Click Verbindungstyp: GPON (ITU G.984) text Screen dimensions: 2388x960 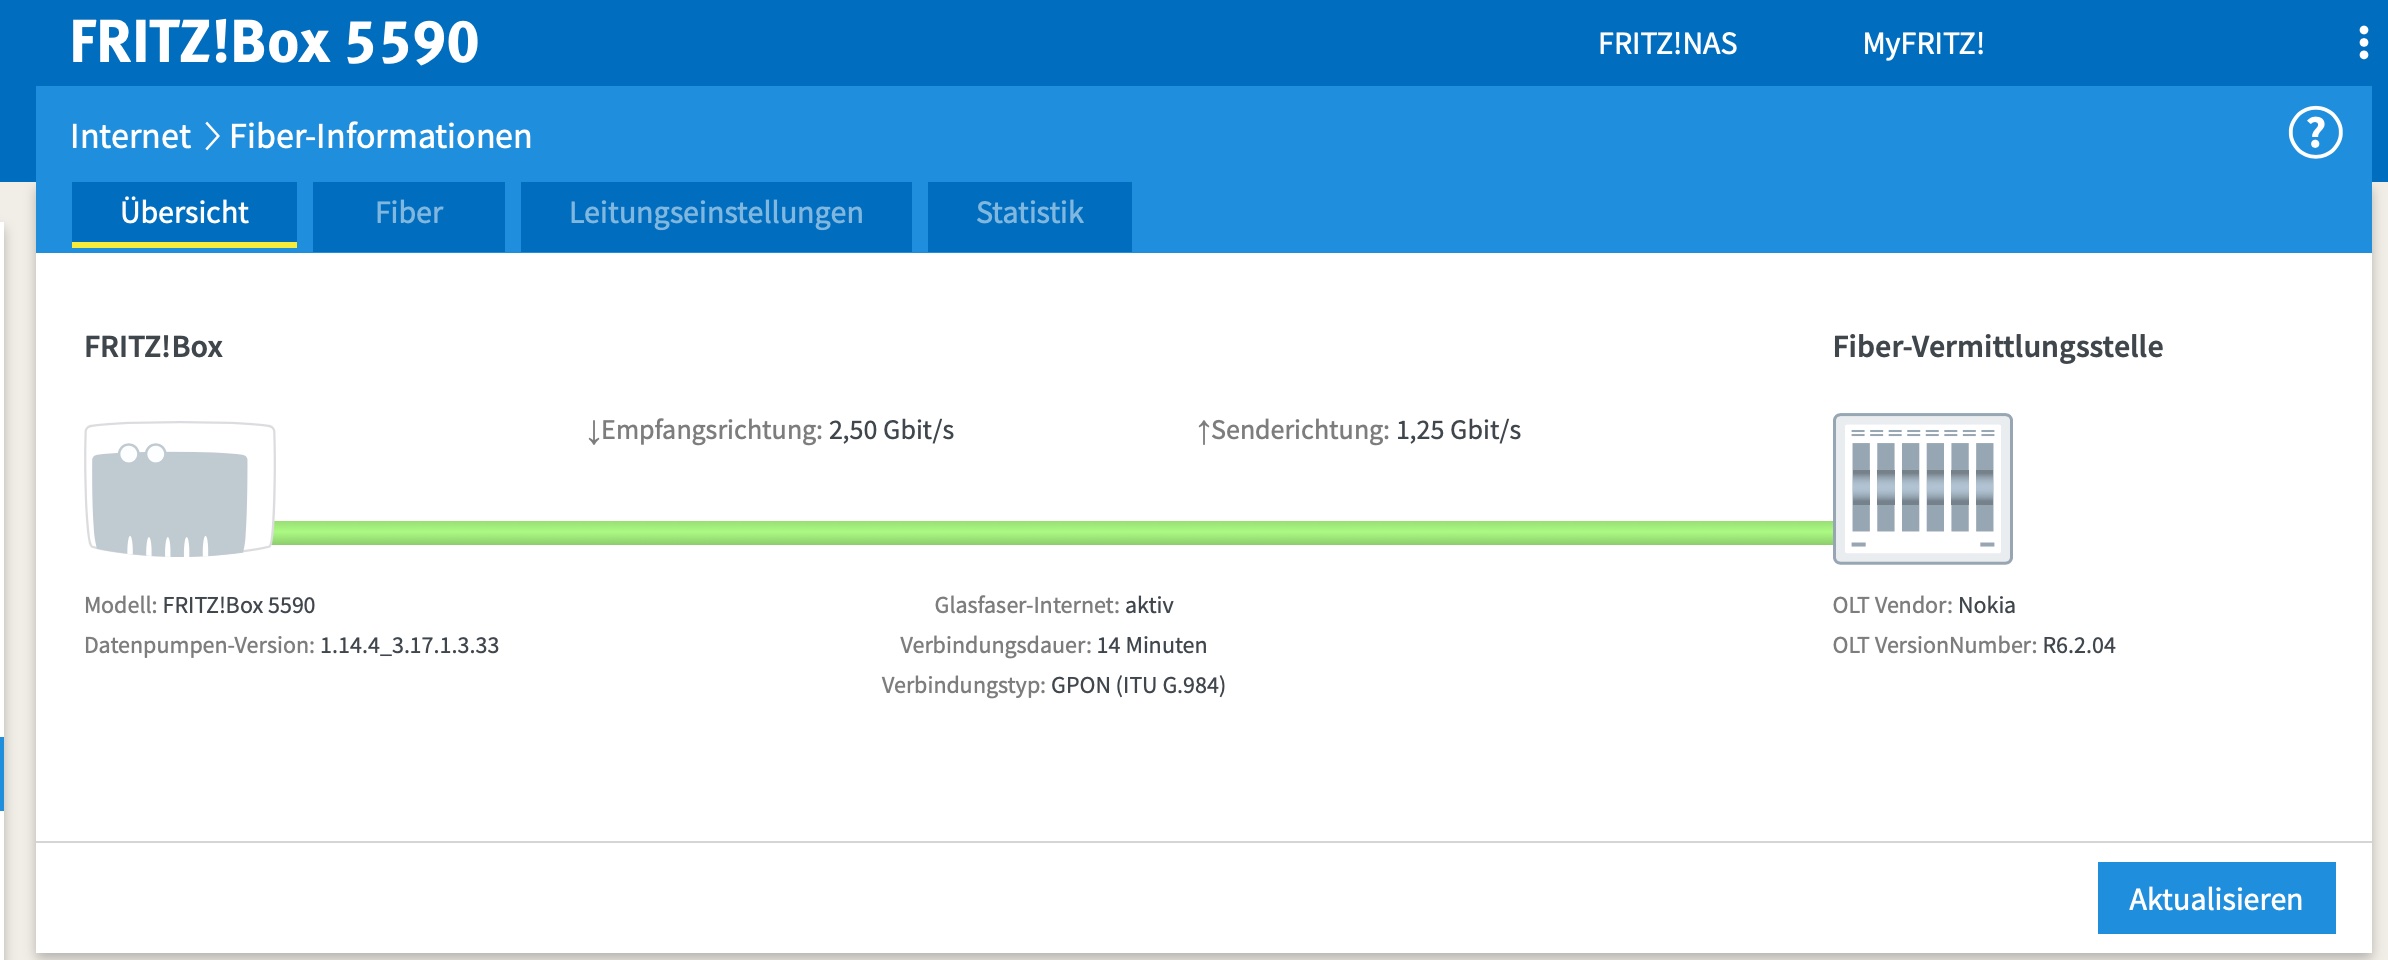point(1053,685)
